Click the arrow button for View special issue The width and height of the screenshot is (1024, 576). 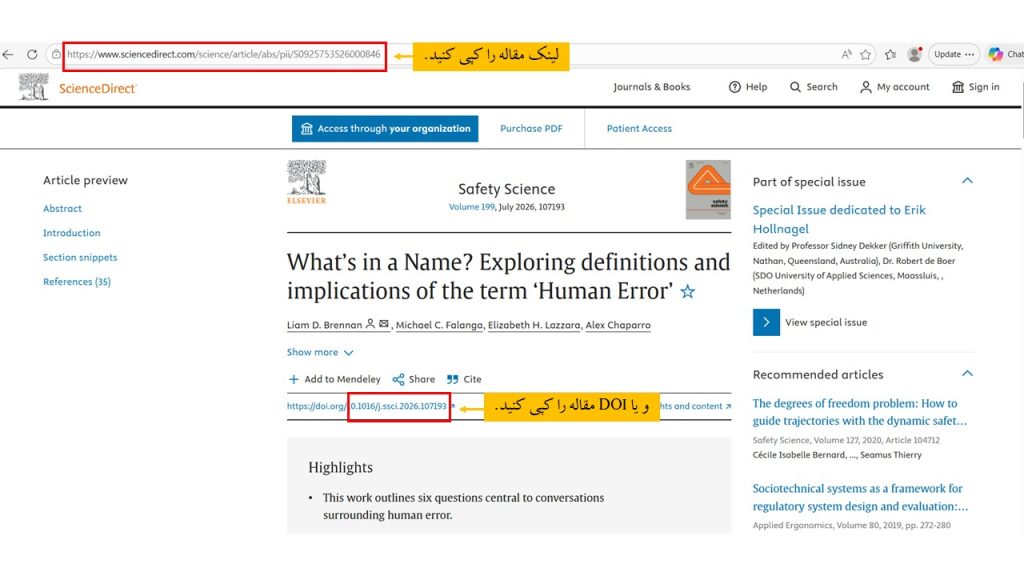[766, 322]
